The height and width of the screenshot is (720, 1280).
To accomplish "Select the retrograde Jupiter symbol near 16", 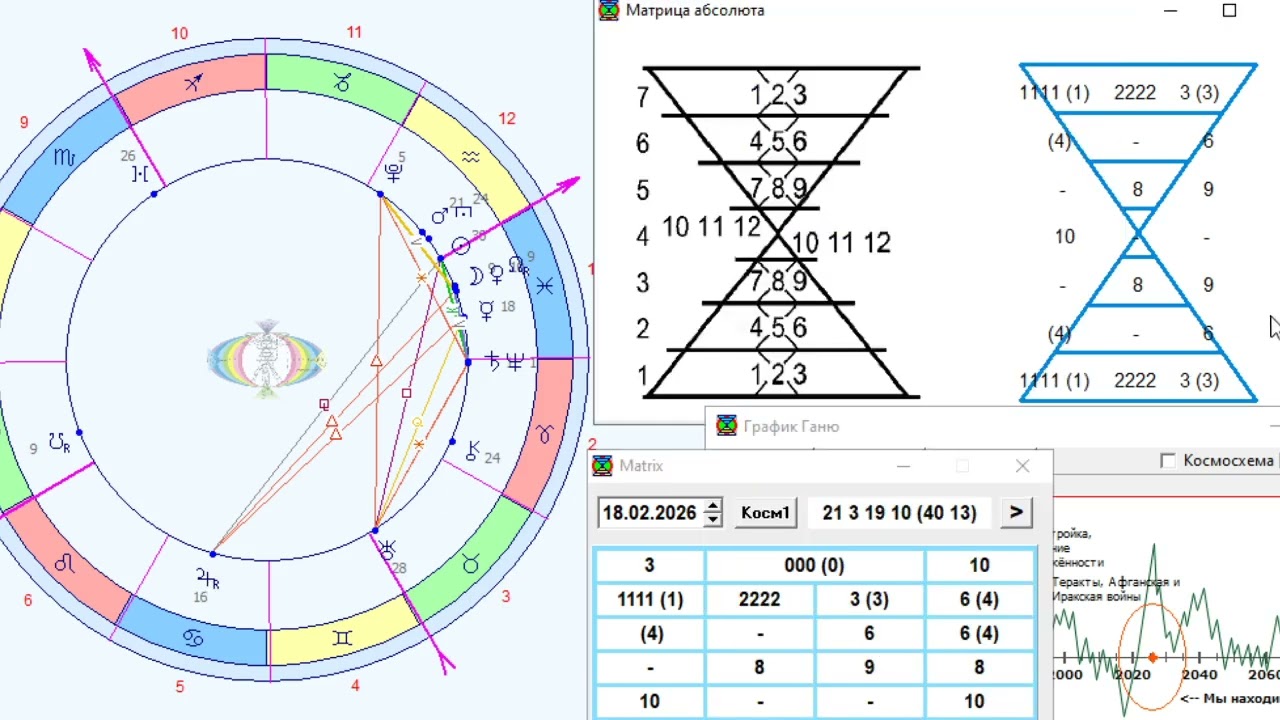I will tap(207, 577).
